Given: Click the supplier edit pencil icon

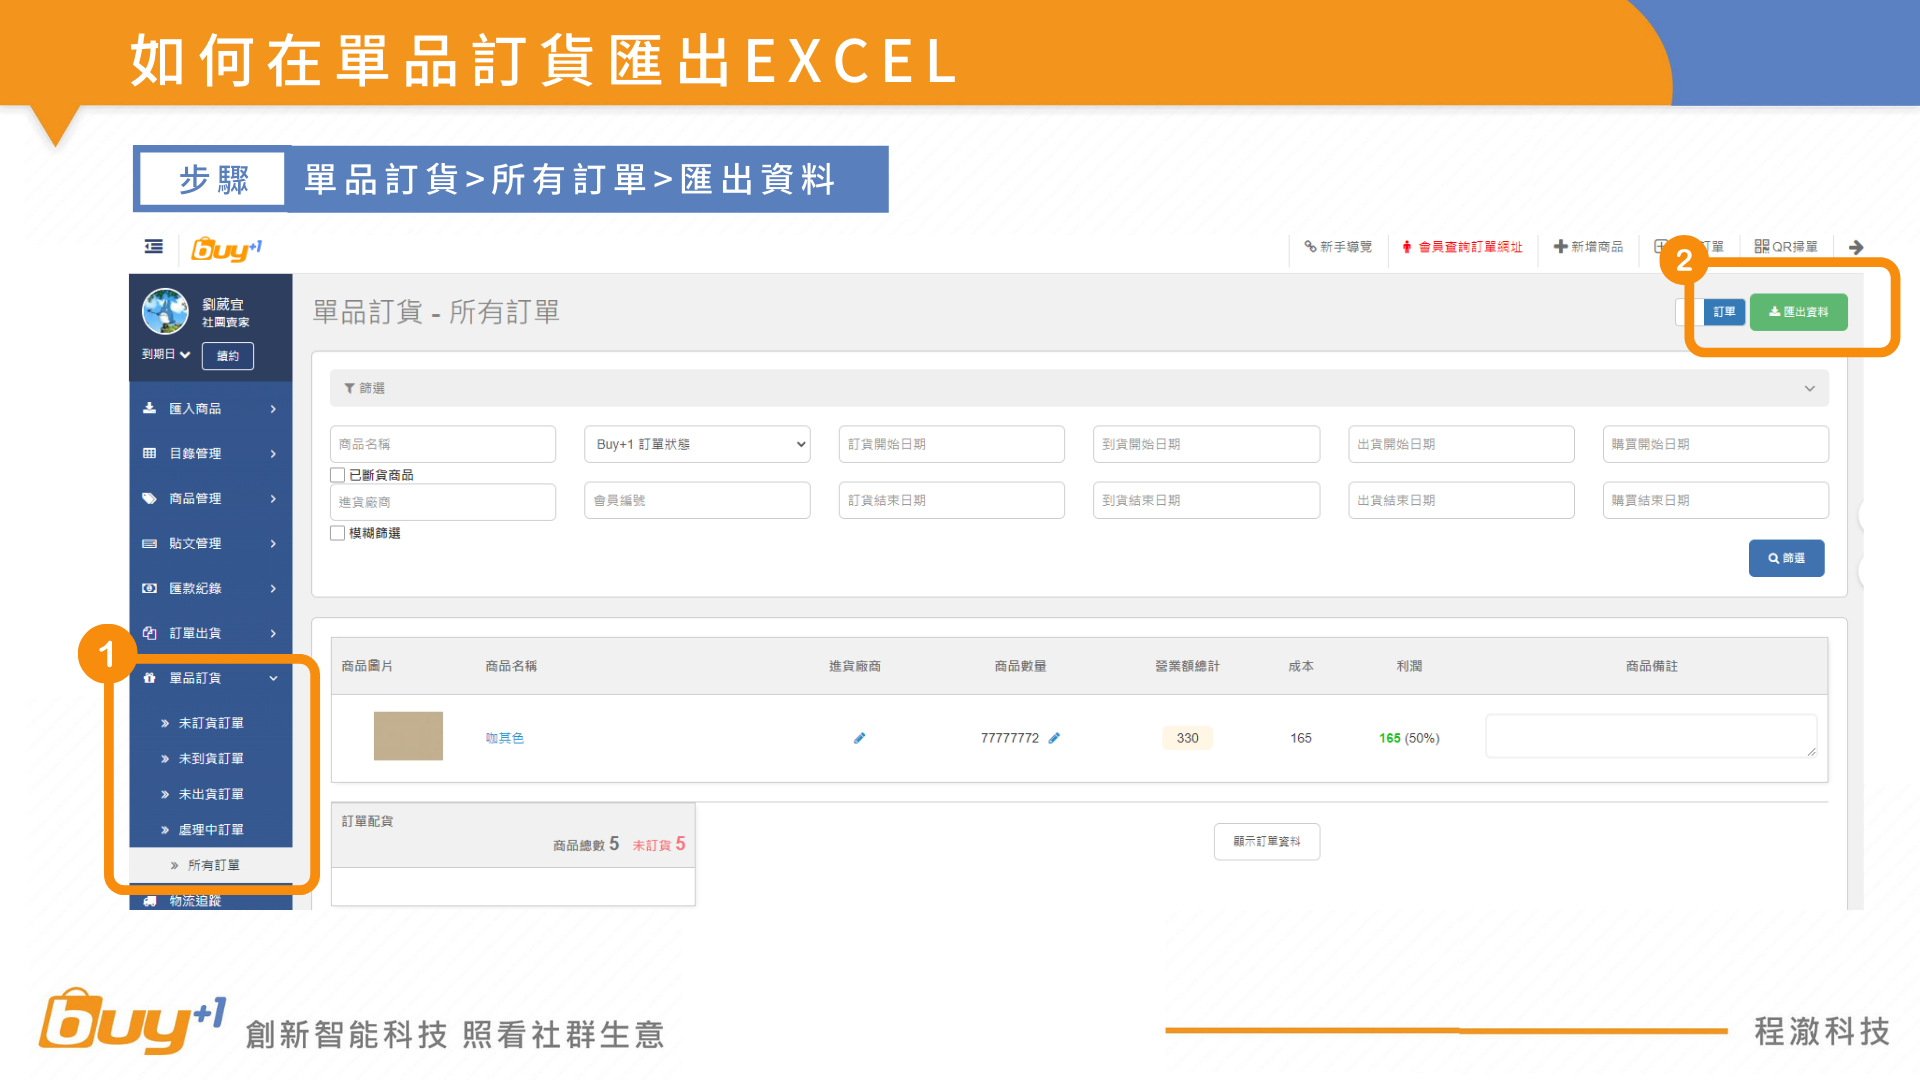Looking at the screenshot, I should (859, 738).
